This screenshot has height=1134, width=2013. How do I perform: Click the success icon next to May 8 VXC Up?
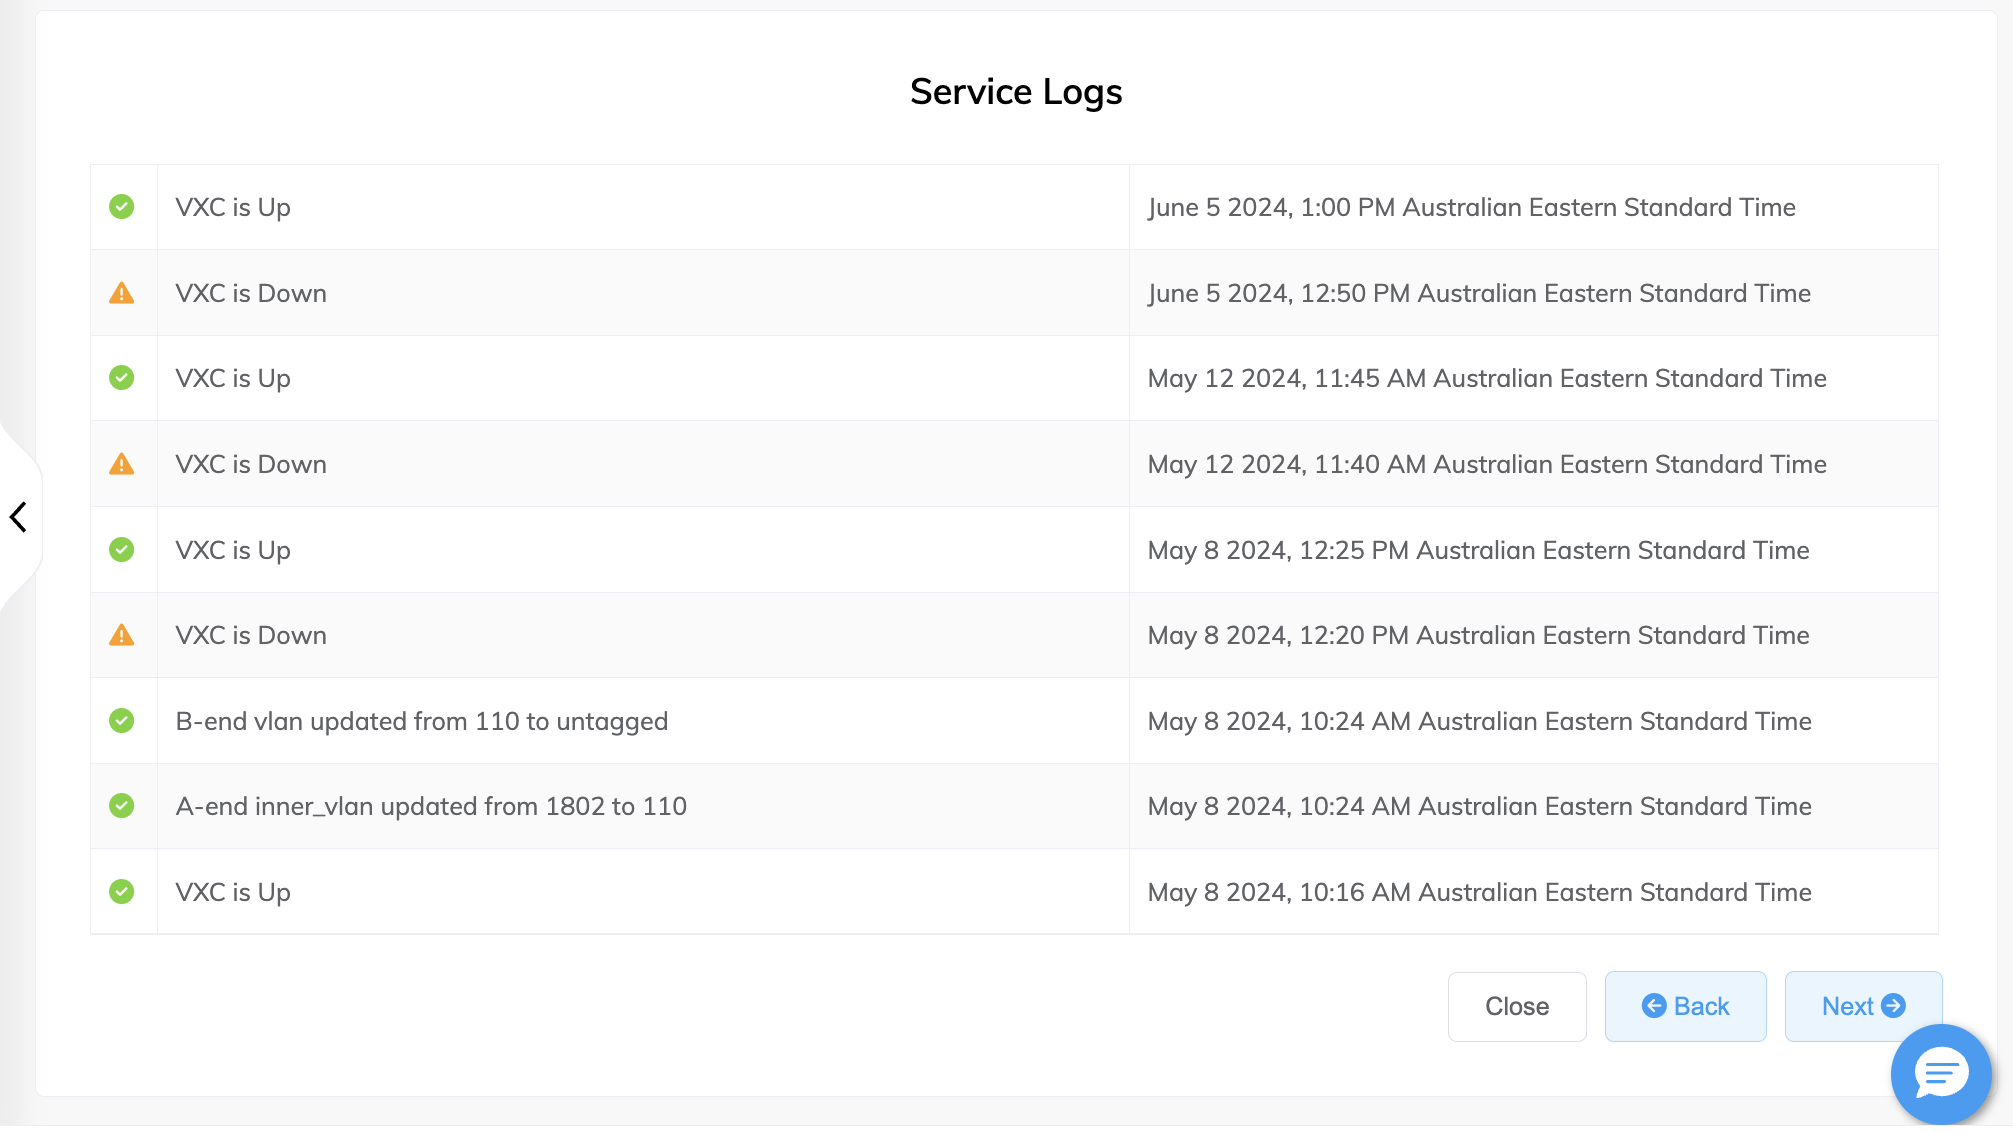tap(122, 549)
